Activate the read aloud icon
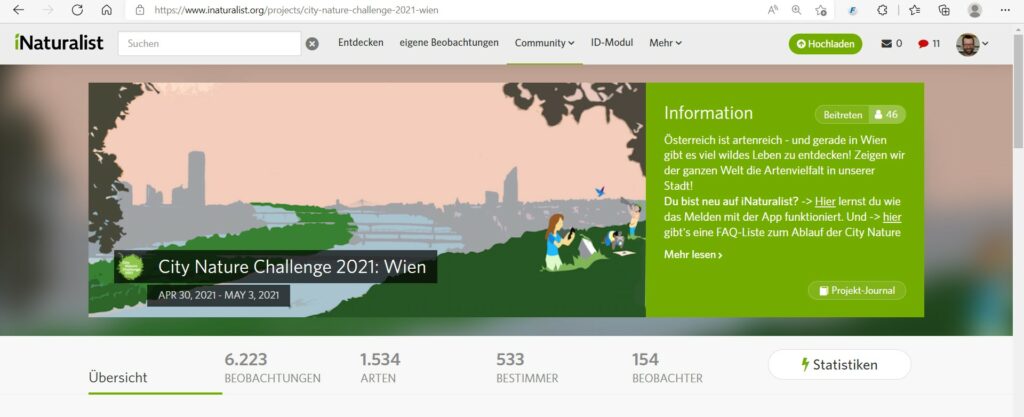This screenshot has height=417, width=1024. [773, 10]
